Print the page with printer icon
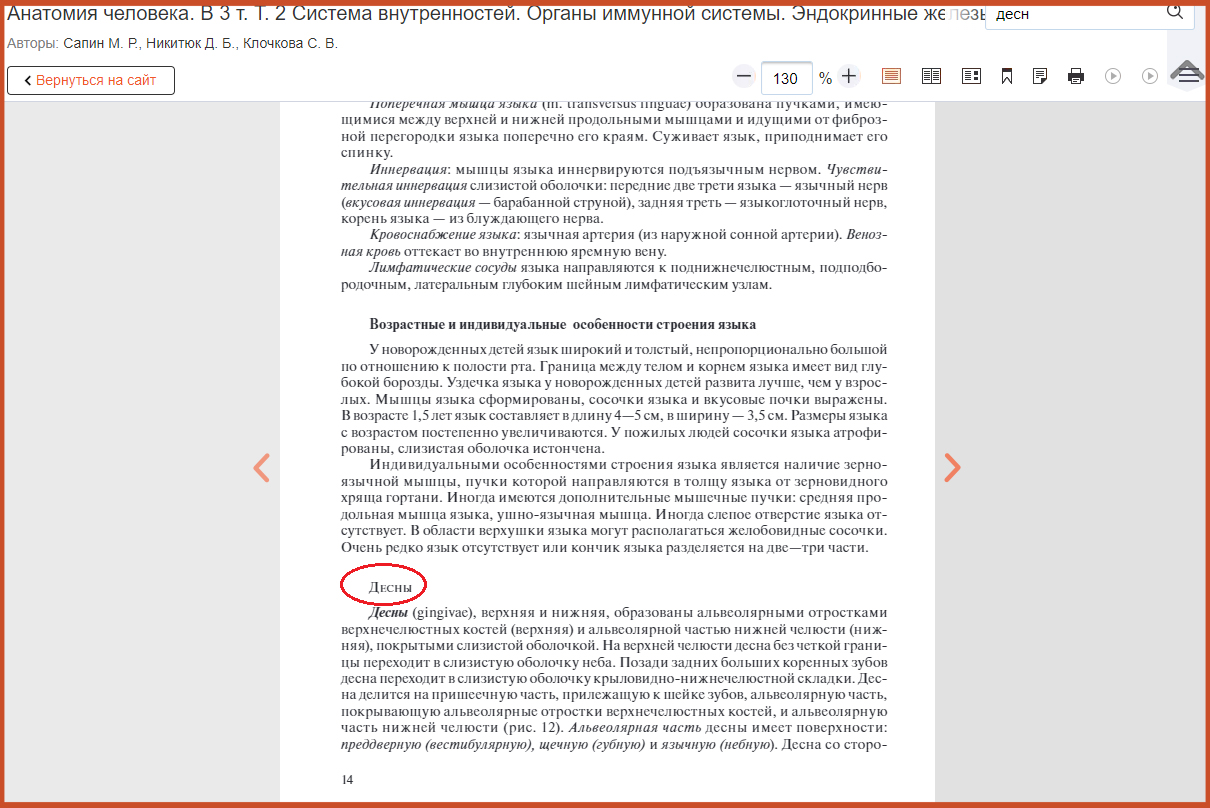Image resolution: width=1210 pixels, height=808 pixels. click(x=1076, y=76)
